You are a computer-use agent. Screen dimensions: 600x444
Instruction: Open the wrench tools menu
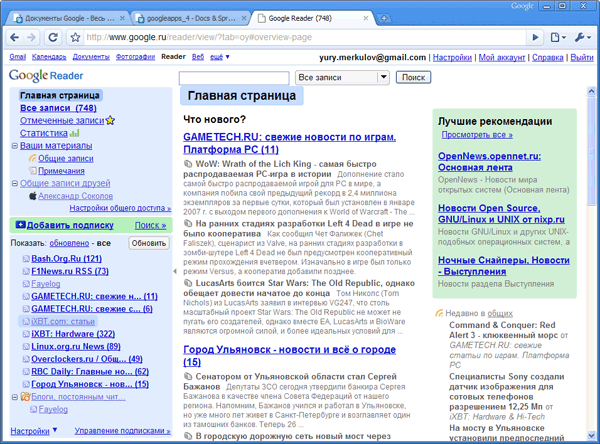583,37
